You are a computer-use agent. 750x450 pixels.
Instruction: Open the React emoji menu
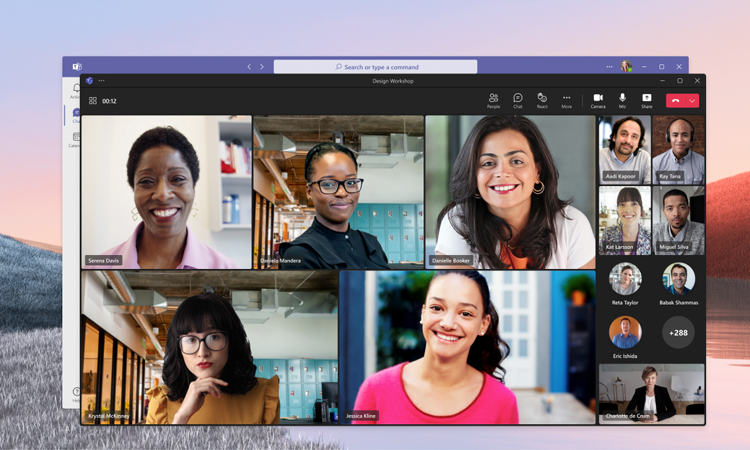[x=542, y=99]
